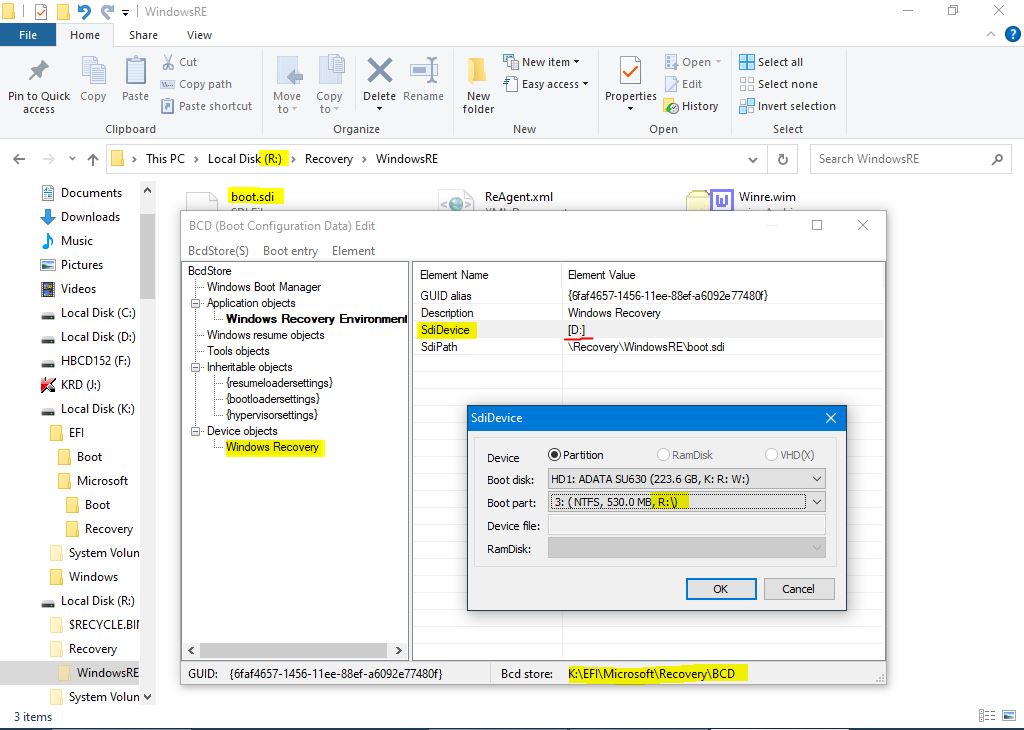Click the Search WindowsRE field
The height and width of the screenshot is (730, 1024).
900,159
